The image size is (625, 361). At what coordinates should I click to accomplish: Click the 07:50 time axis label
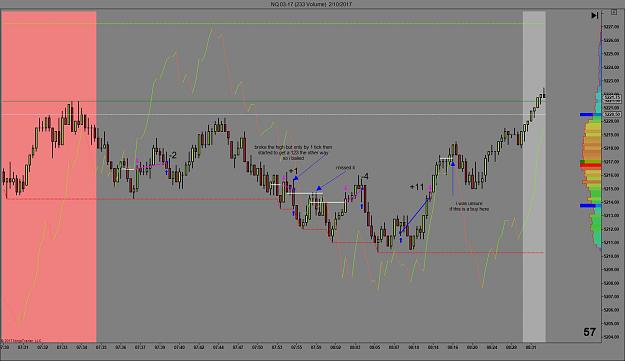coord(257,347)
